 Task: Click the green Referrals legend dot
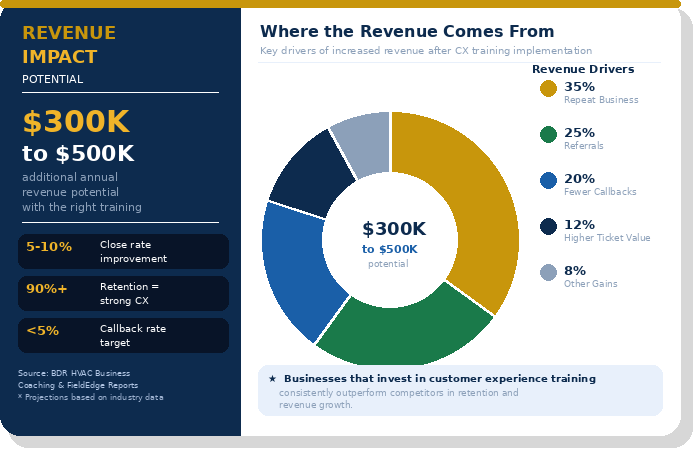pyautogui.click(x=548, y=135)
